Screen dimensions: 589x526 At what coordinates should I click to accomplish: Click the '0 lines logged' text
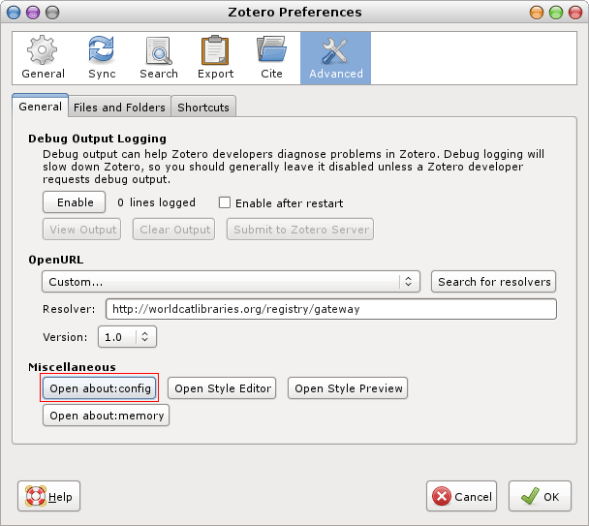click(x=156, y=203)
